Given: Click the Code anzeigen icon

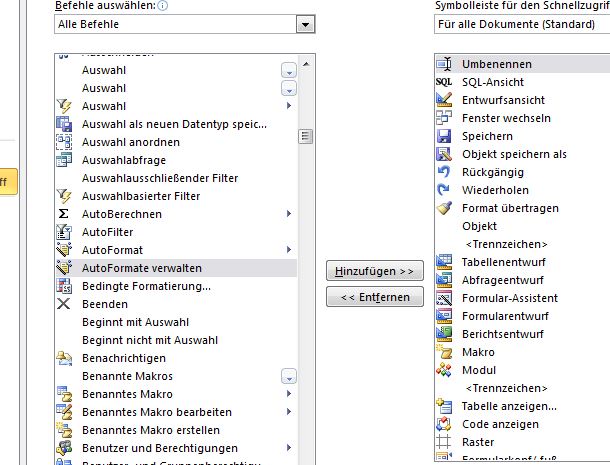Looking at the screenshot, I should pos(444,424).
